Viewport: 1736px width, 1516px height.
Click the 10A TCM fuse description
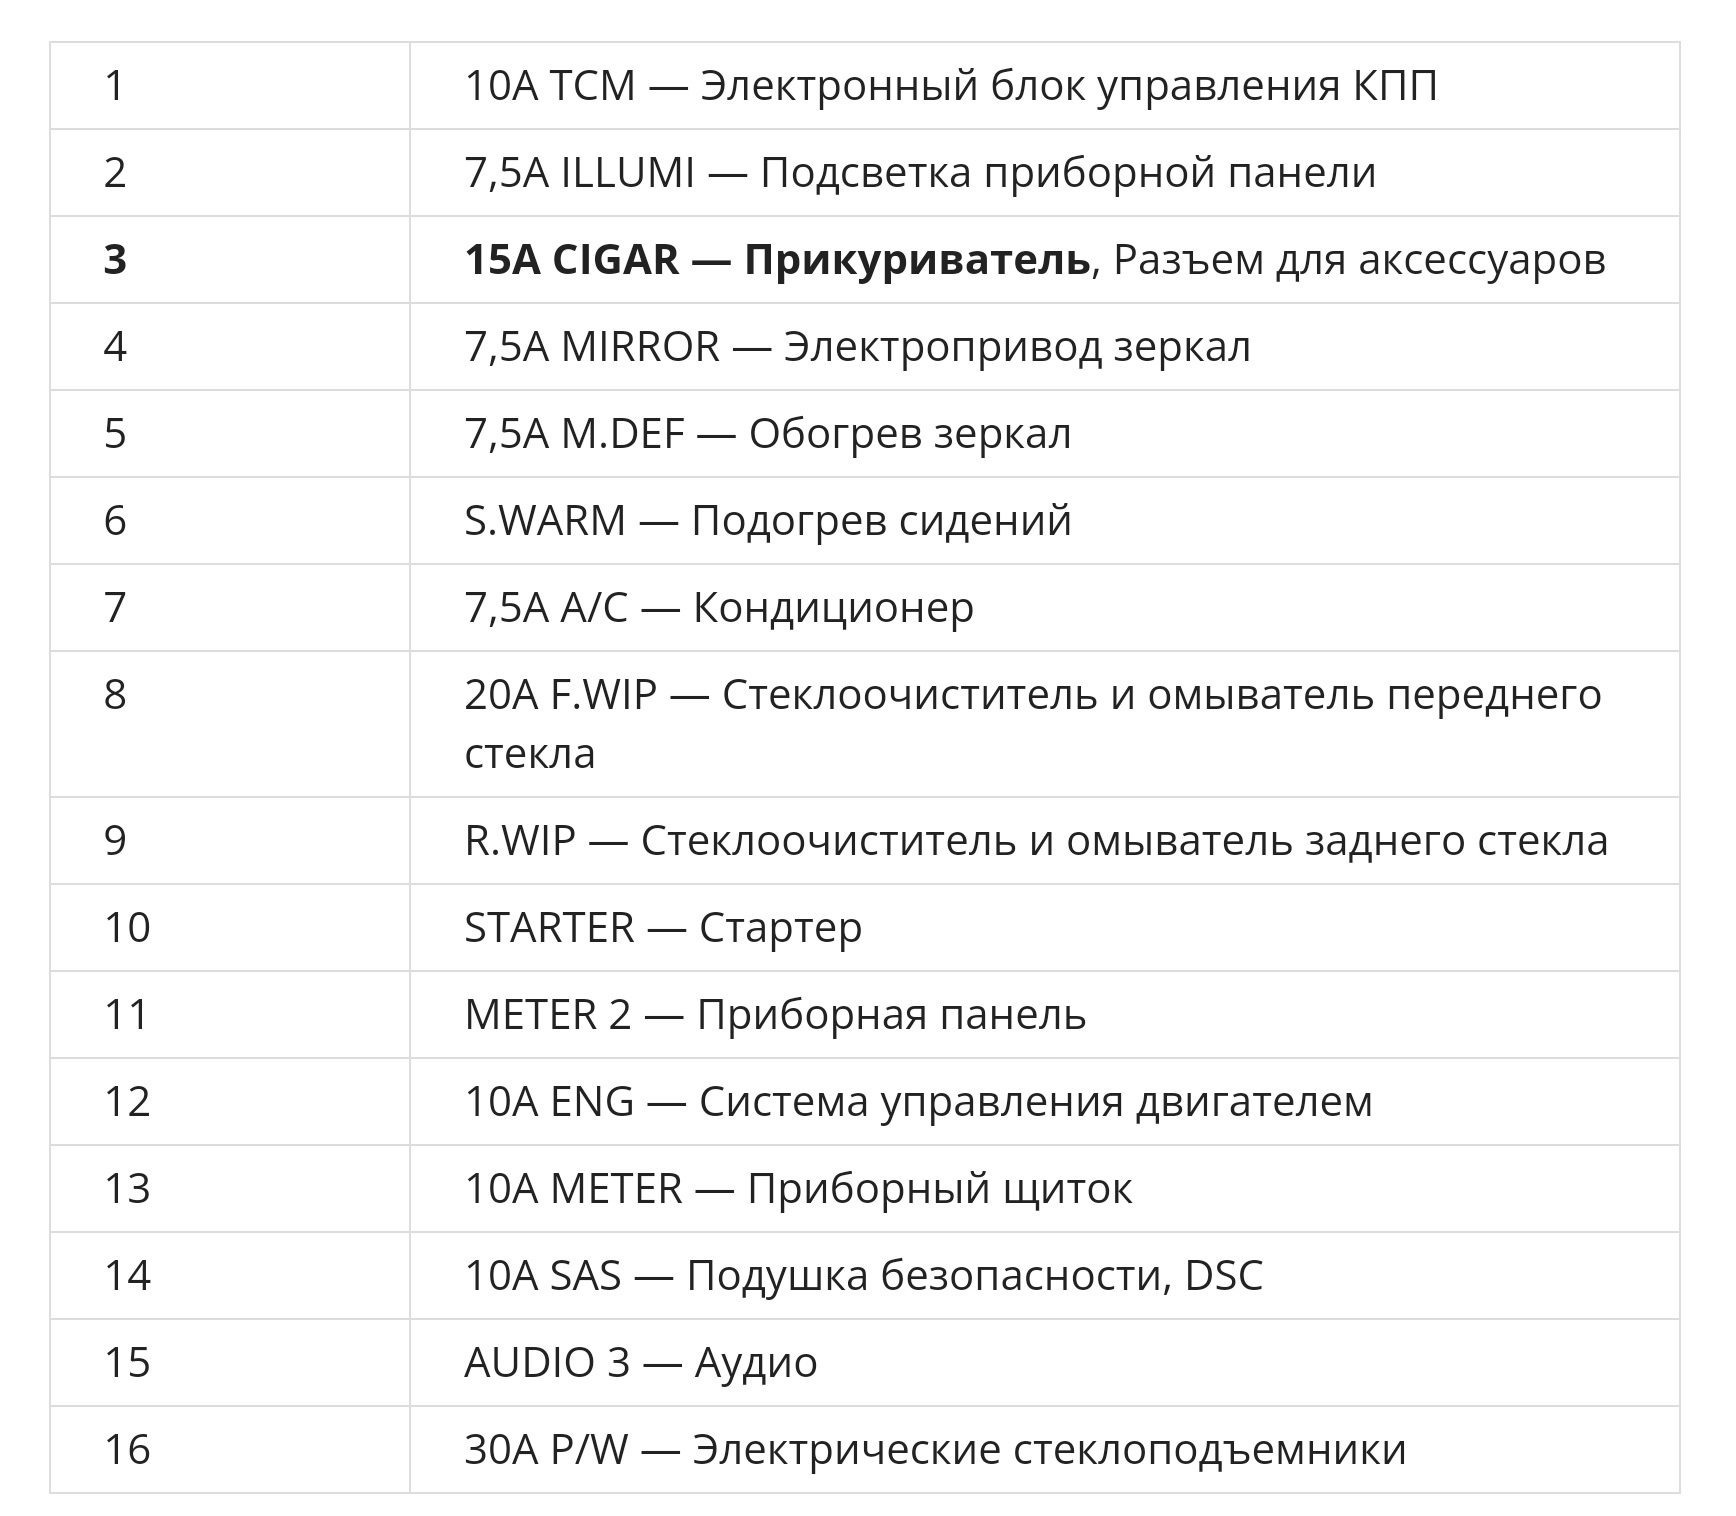950,86
